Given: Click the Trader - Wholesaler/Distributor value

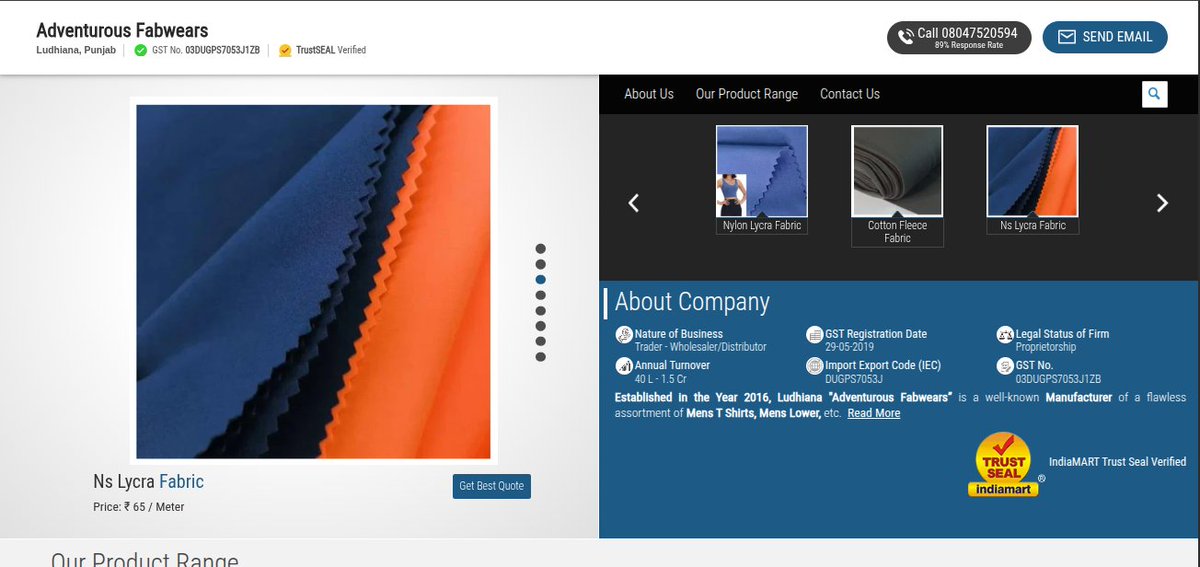Looking at the screenshot, I should point(701,347).
